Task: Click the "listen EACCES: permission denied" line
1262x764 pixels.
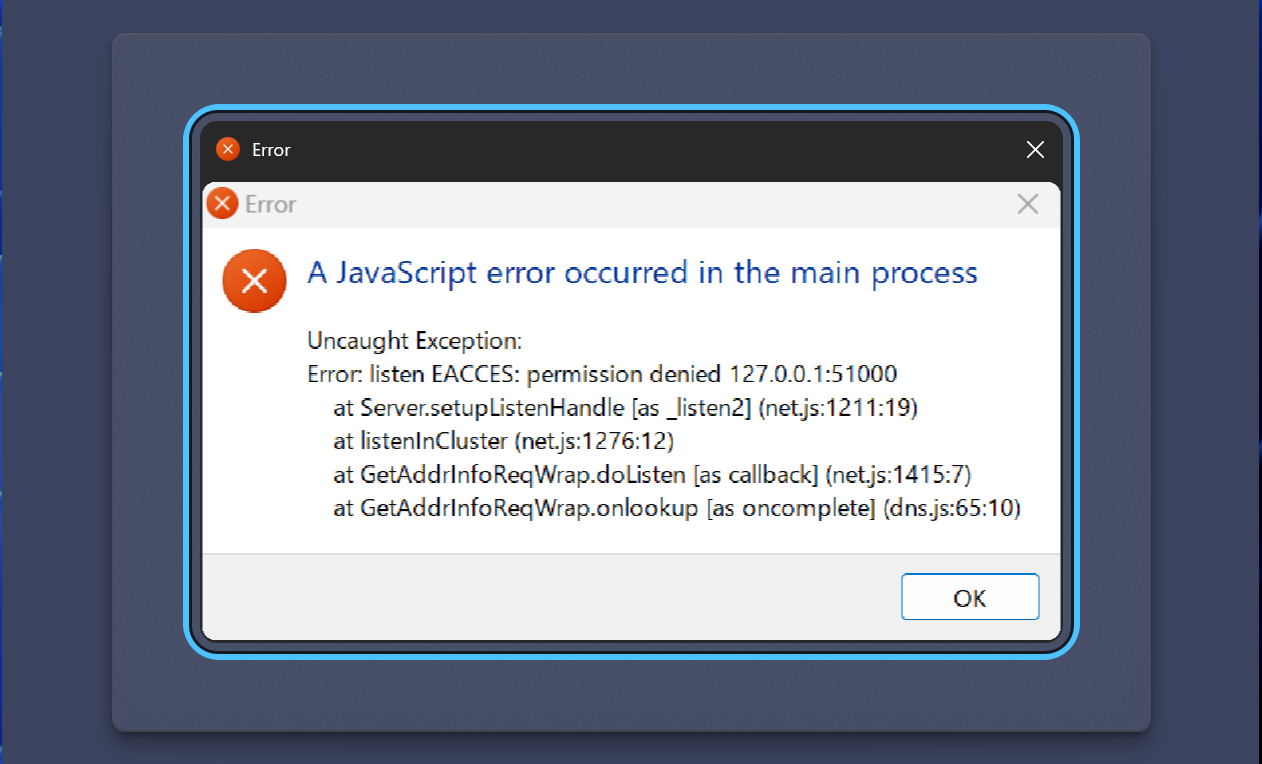Action: click(602, 375)
